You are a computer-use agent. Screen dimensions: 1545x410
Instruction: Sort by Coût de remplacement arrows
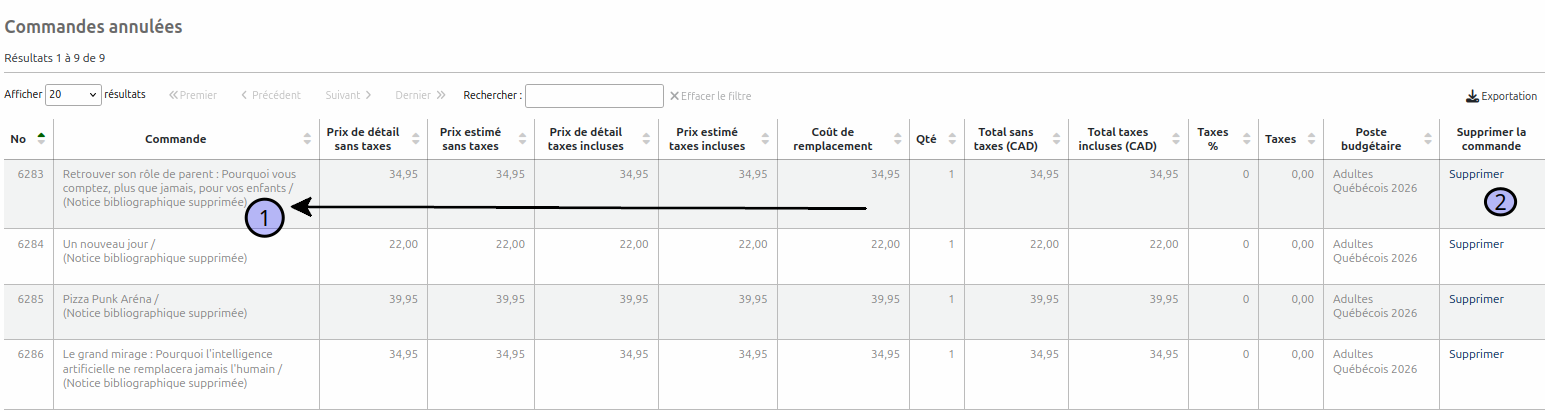click(x=898, y=139)
